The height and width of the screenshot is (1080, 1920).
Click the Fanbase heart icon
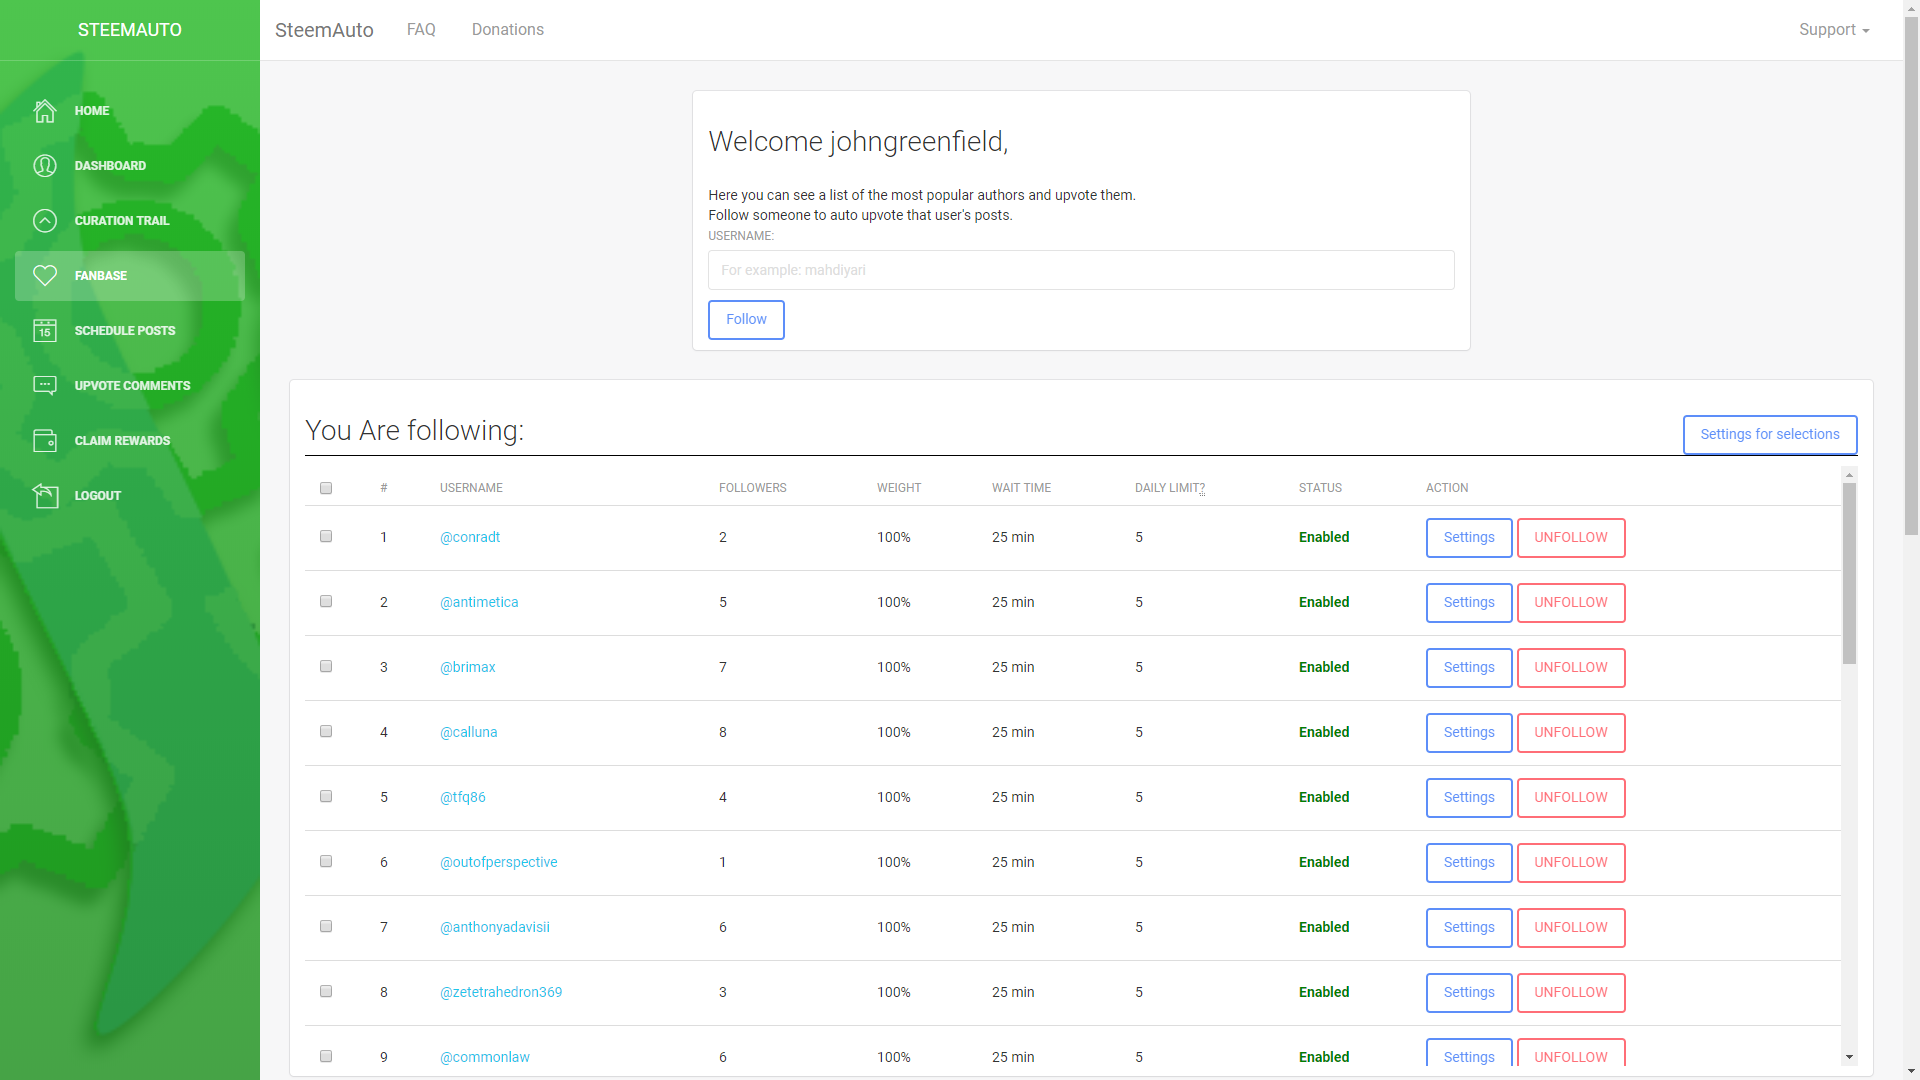point(45,276)
